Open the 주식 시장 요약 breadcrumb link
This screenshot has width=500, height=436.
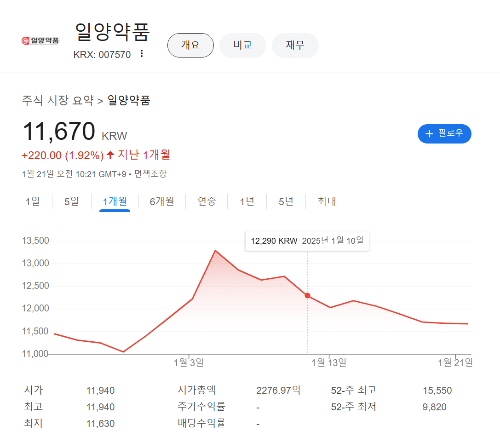coord(58,100)
